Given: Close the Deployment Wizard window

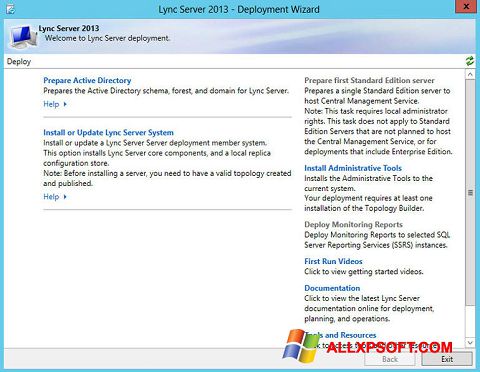Looking at the screenshot, I should tap(466, 6).
